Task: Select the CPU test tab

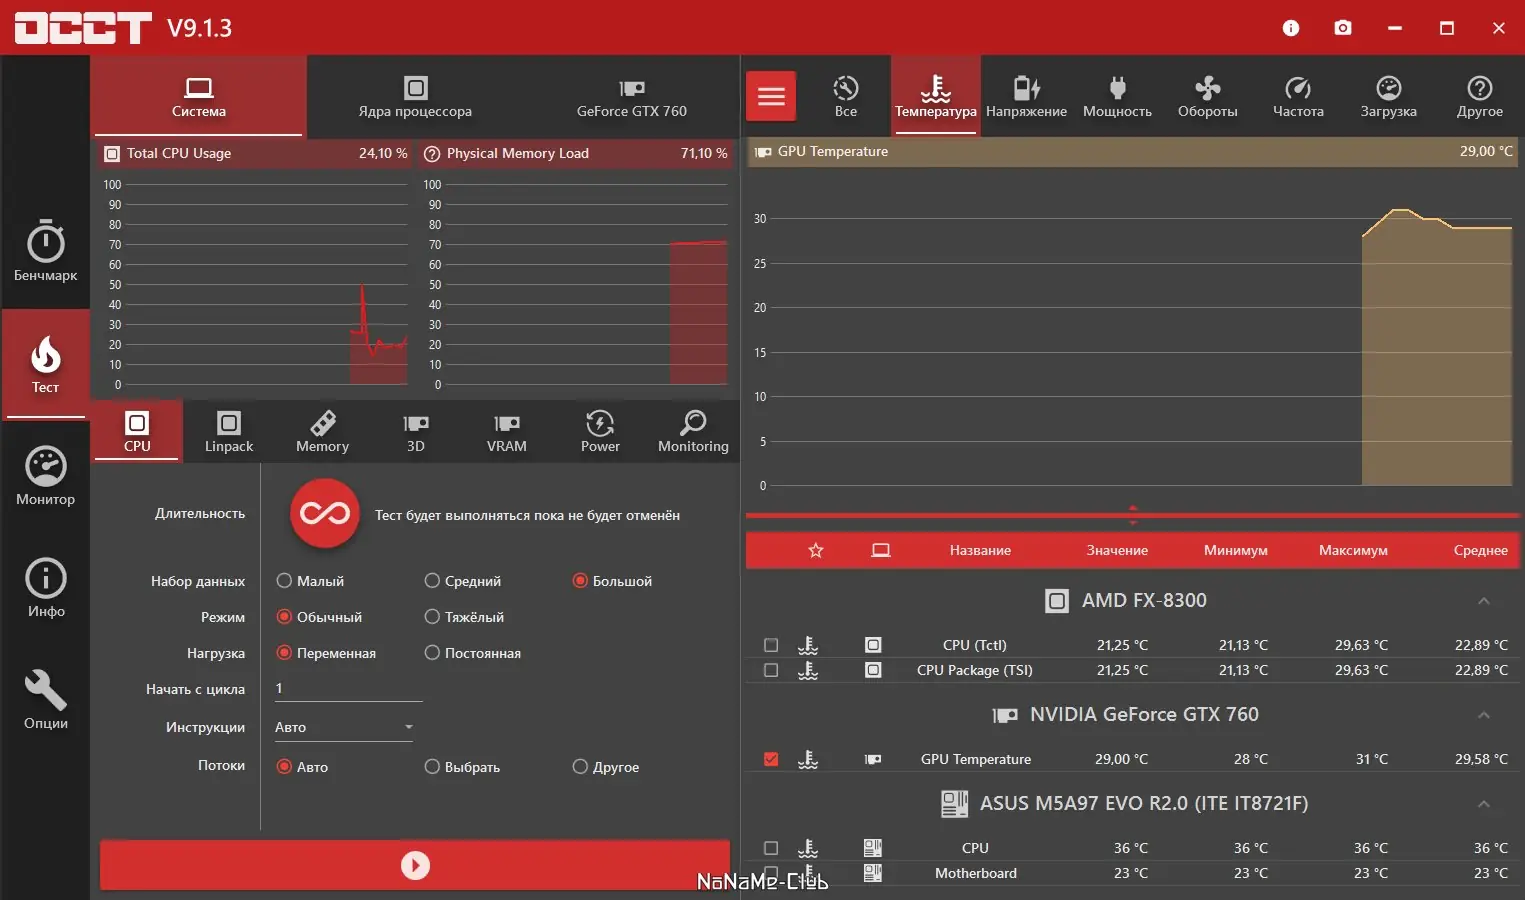Action: tap(137, 431)
